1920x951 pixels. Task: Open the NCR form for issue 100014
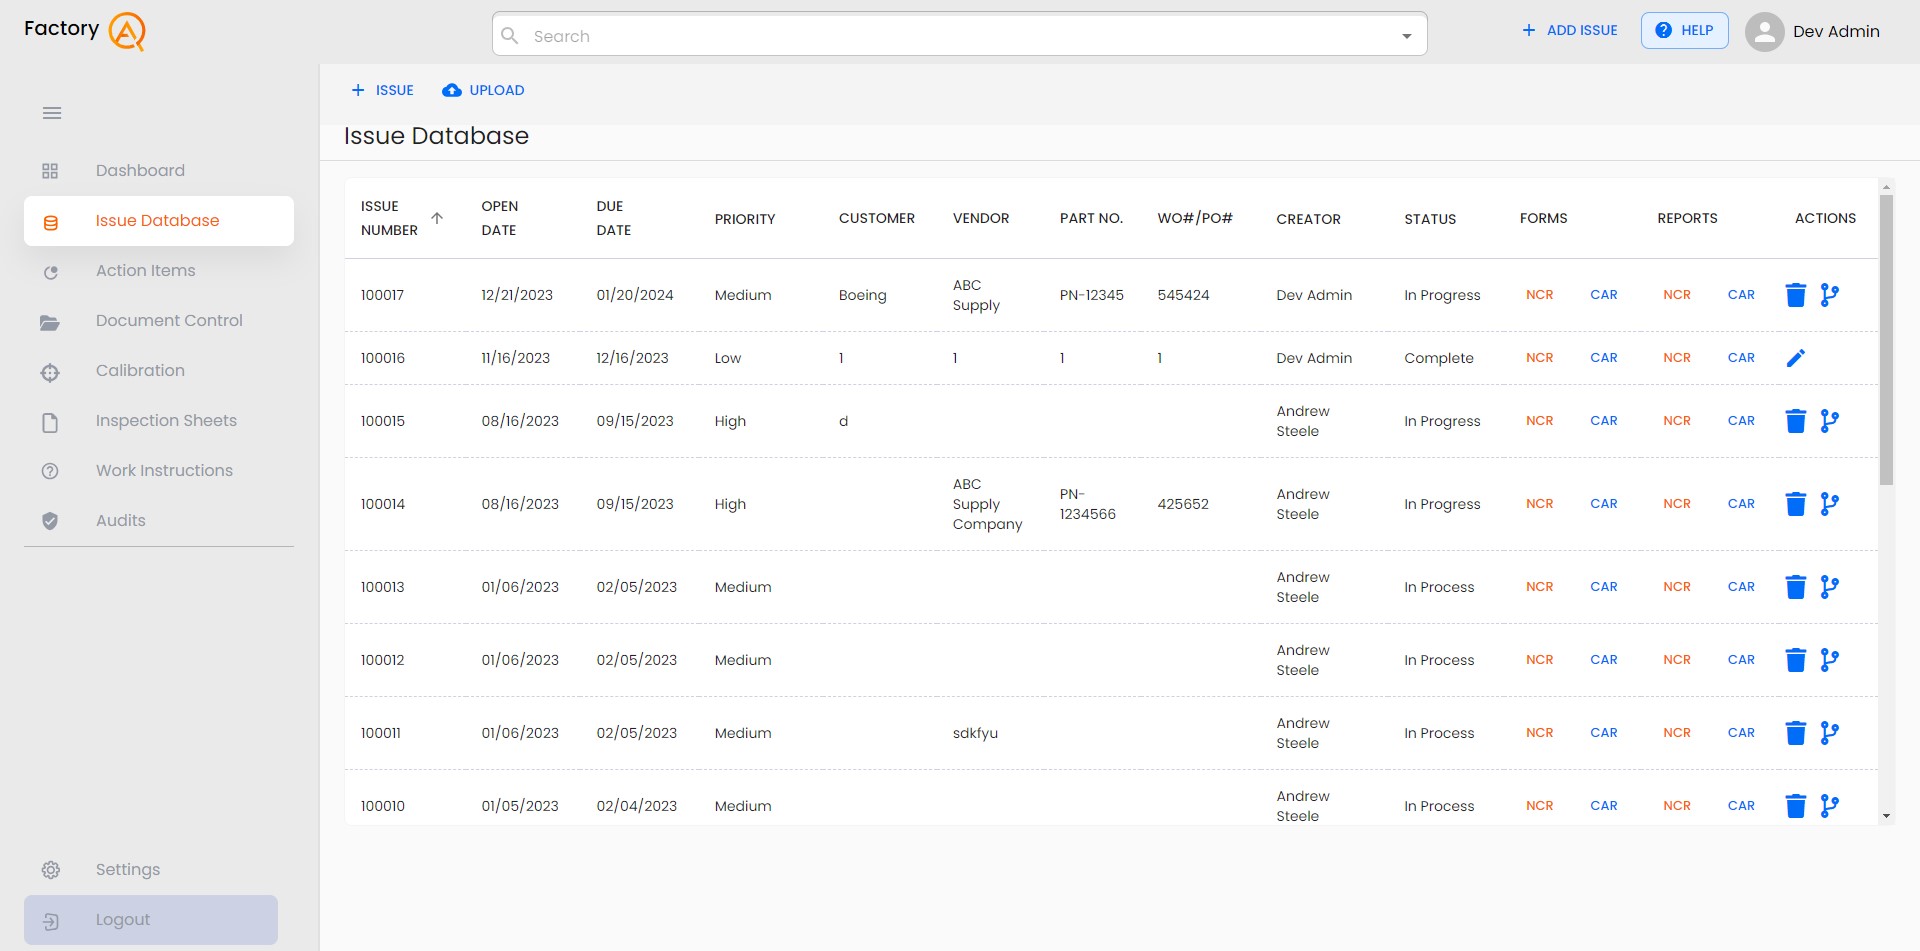coord(1540,504)
